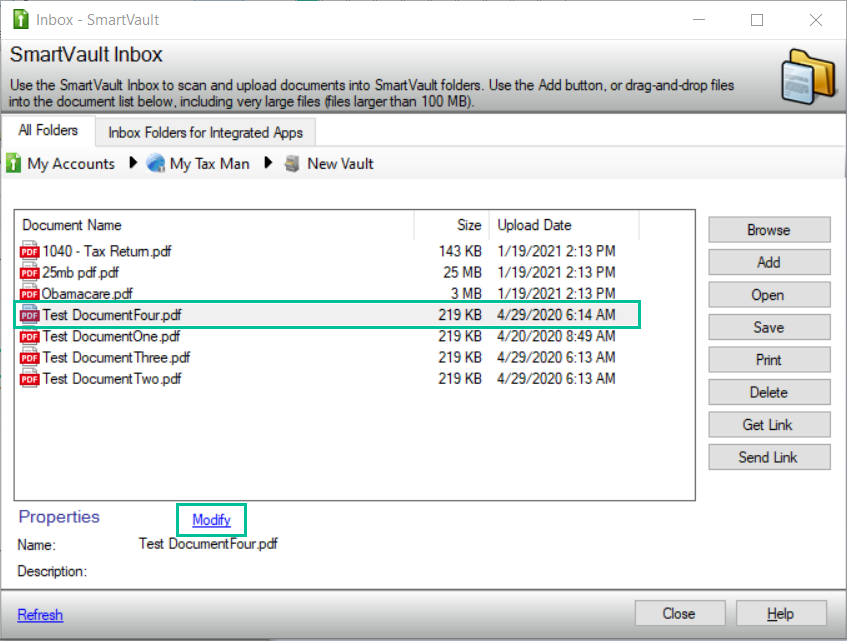Screen dimensions: 847x641
Task: Click the Get Link button
Action: [769, 425]
